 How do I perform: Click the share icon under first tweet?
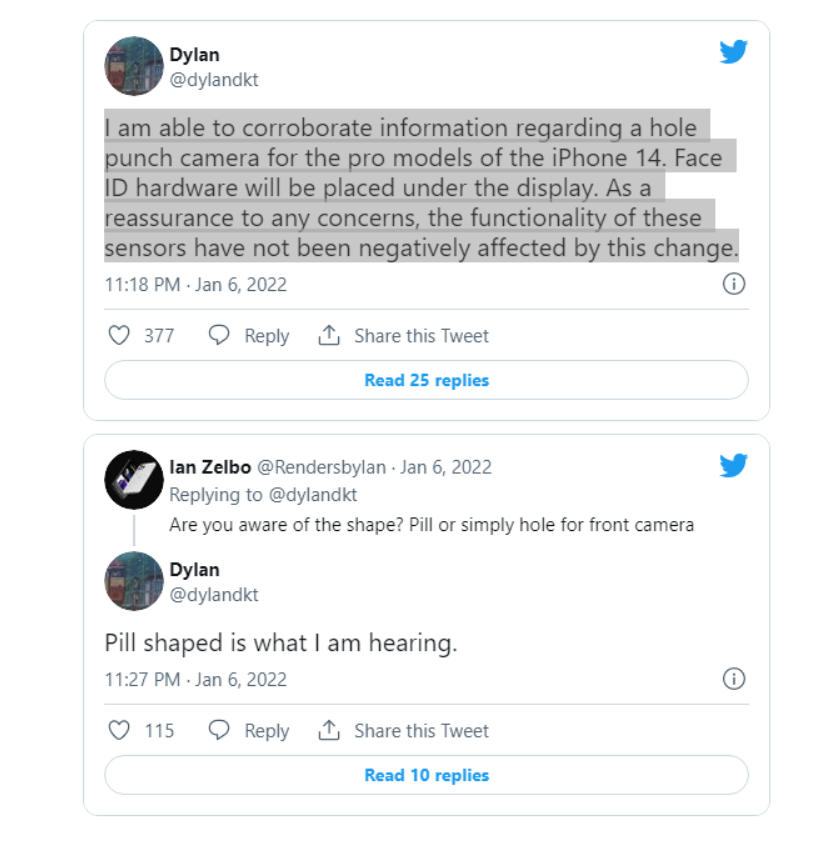click(x=329, y=336)
